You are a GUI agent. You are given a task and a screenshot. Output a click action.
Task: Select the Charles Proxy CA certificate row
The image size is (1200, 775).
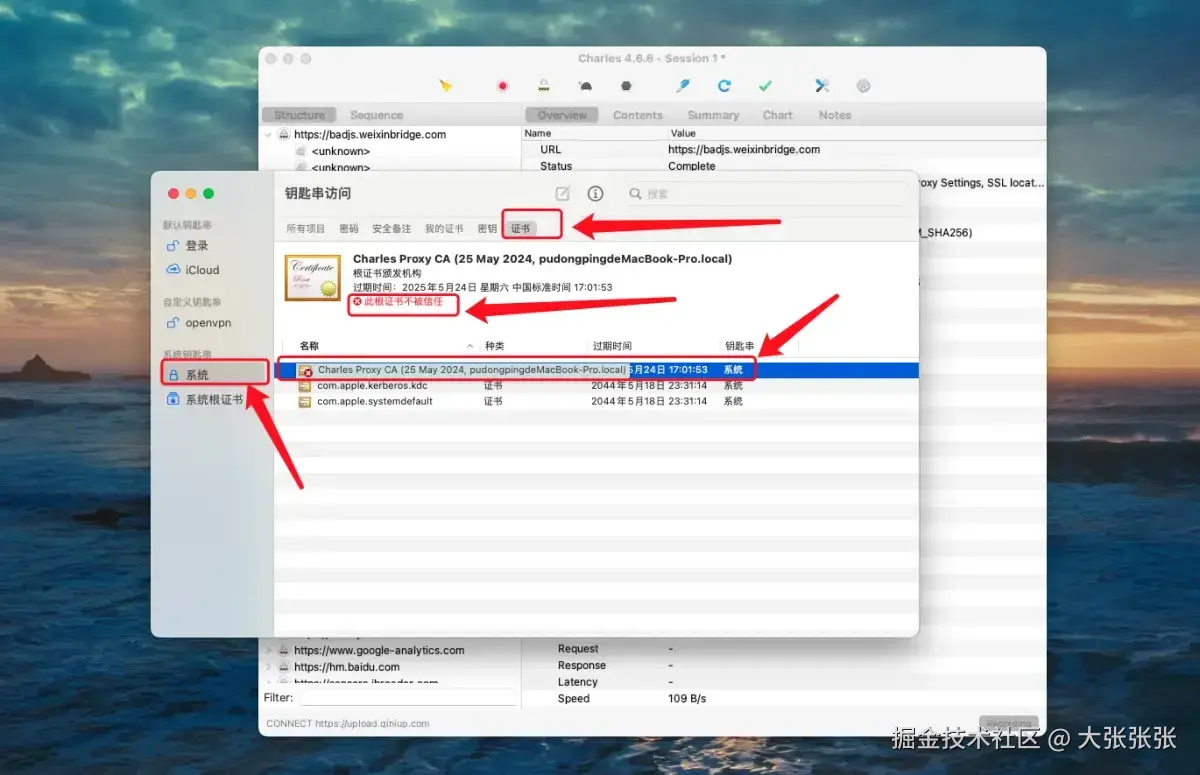596,370
